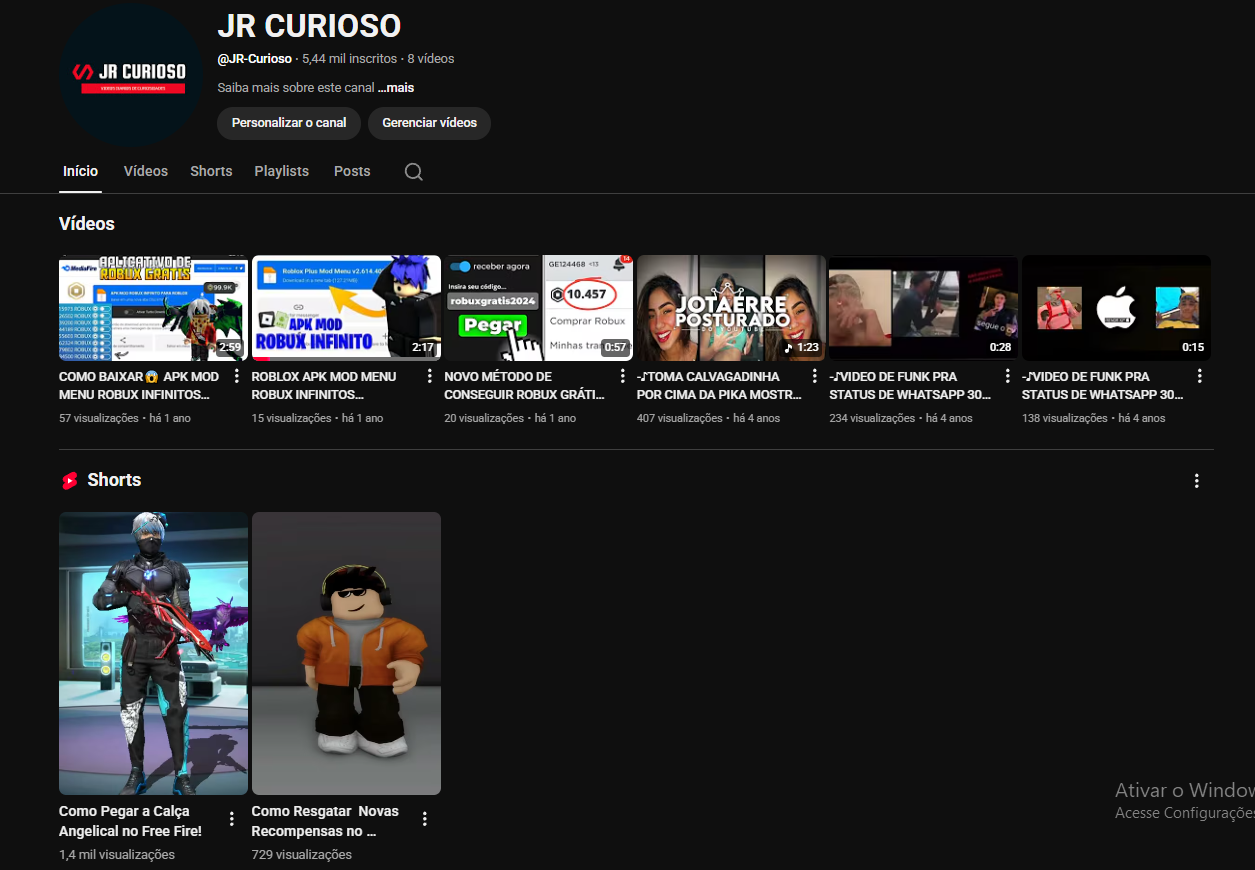
Task: Select the Posts tab
Action: coord(352,172)
